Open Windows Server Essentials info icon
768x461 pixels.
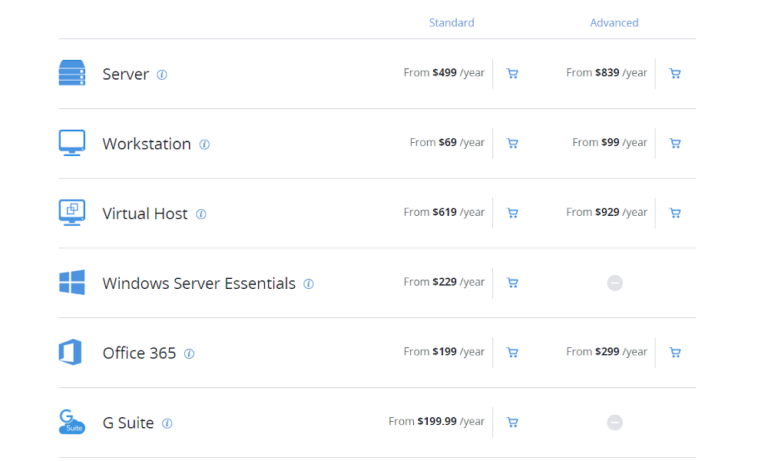pyautogui.click(x=309, y=284)
